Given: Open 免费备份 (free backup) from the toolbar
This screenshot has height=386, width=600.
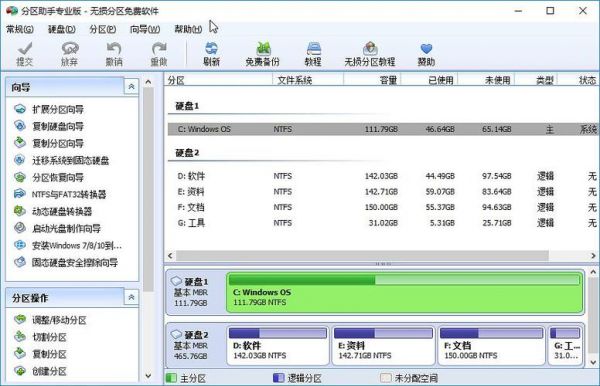Looking at the screenshot, I should click(x=262, y=54).
